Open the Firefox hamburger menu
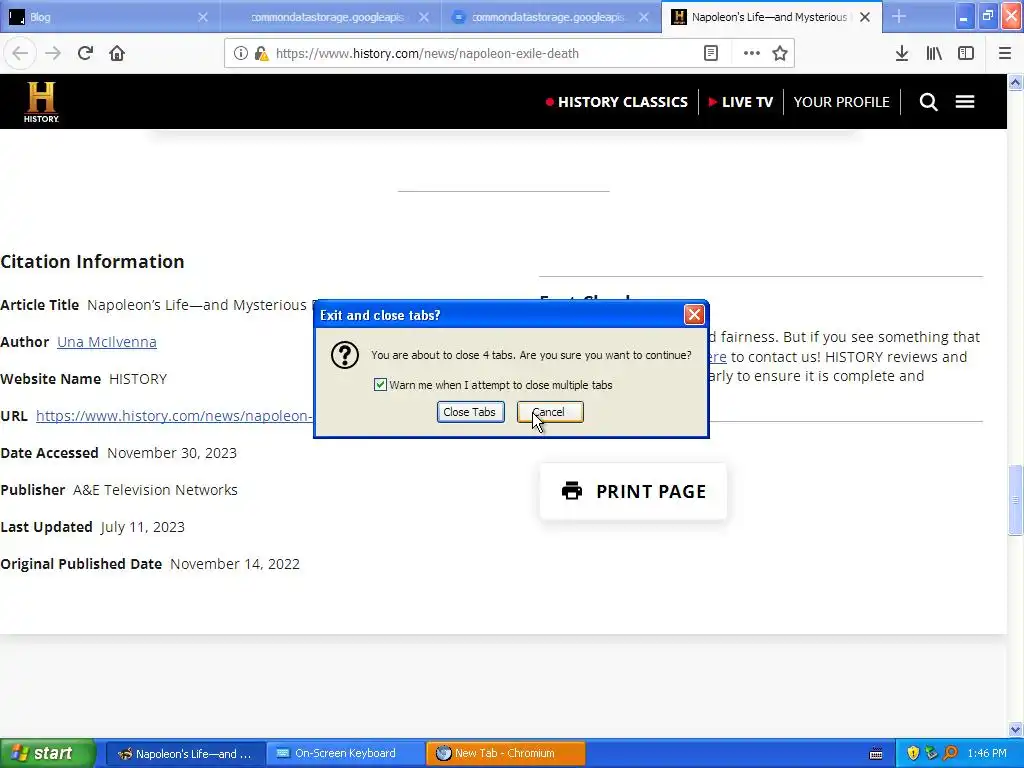Viewport: 1024px width, 768px height. (x=1005, y=54)
